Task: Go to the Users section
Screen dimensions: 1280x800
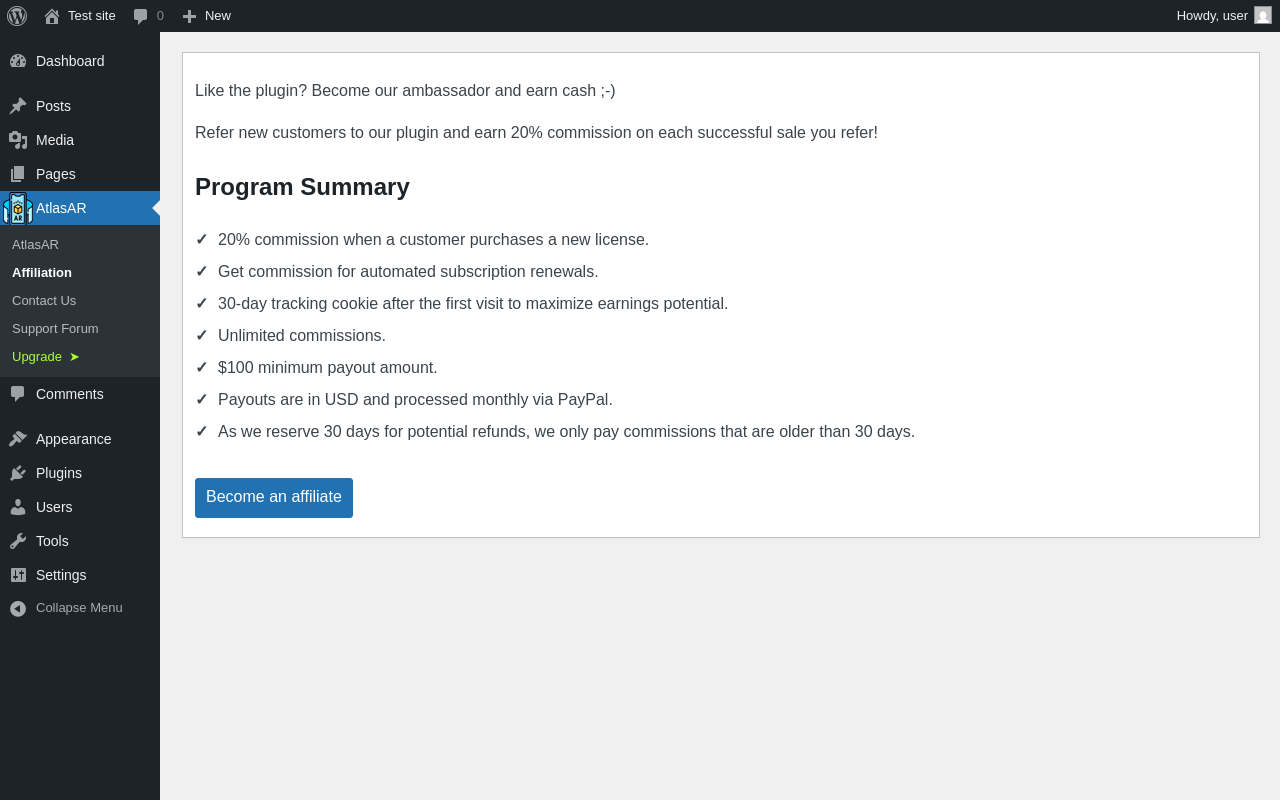Action: point(54,507)
